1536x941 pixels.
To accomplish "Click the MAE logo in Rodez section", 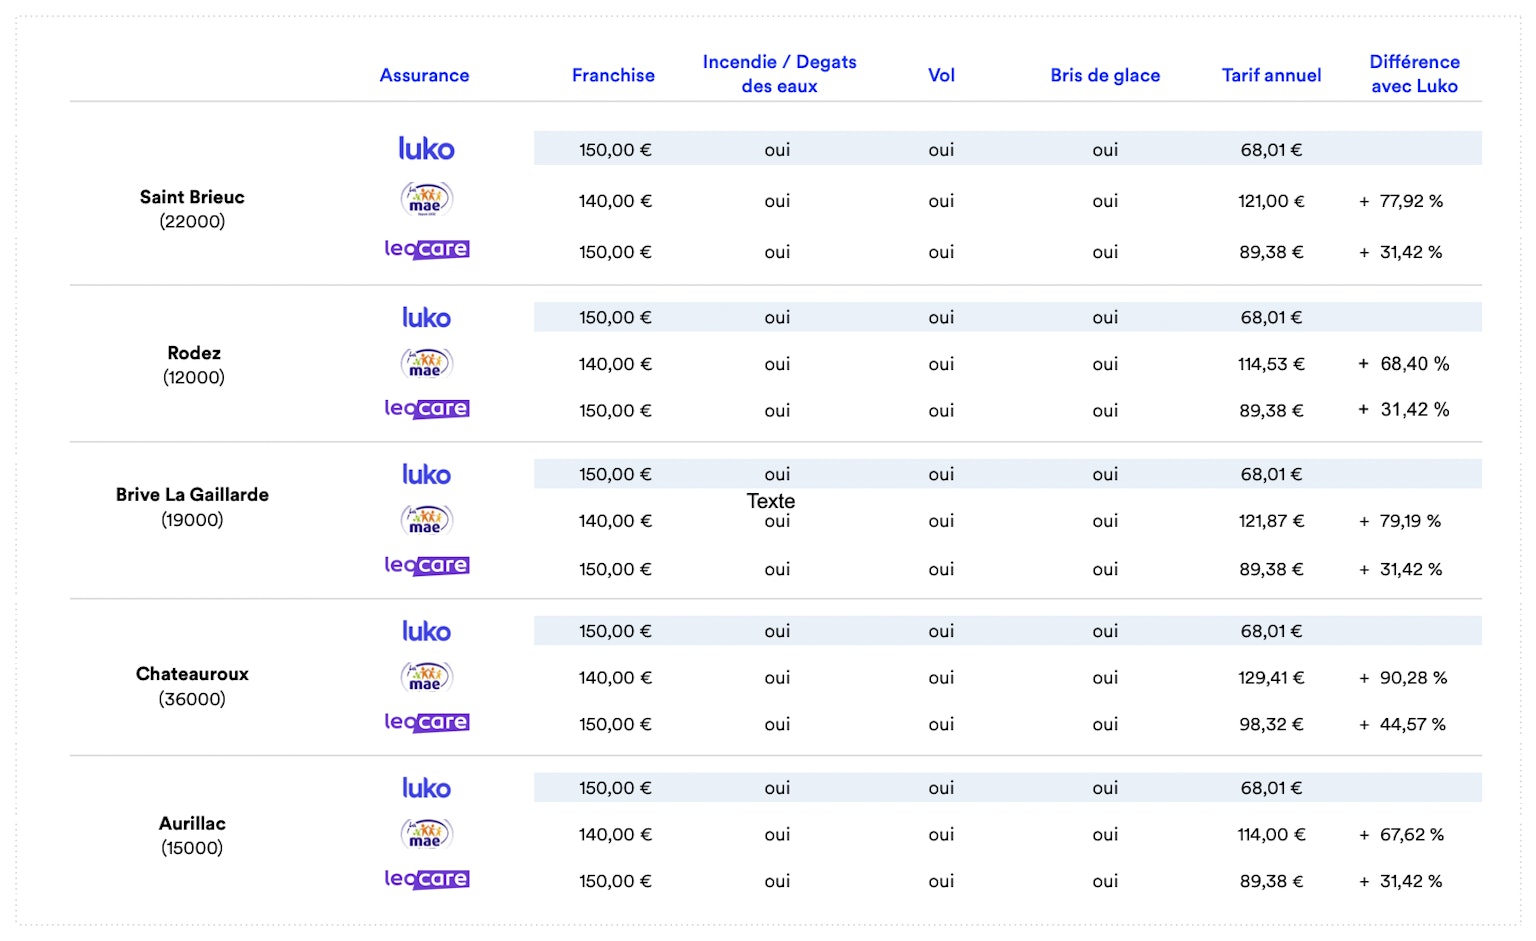I will (426, 363).
